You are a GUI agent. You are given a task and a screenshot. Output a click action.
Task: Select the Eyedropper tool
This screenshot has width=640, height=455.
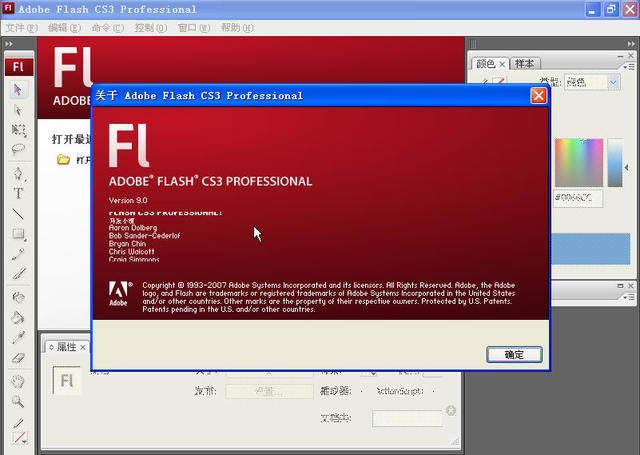tap(18, 337)
